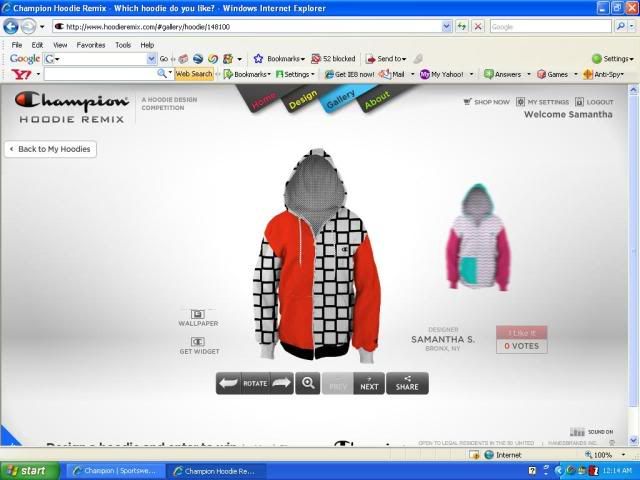Click the page vertical scrollbar down arrow
This screenshot has width=640, height=480.
(x=633, y=440)
